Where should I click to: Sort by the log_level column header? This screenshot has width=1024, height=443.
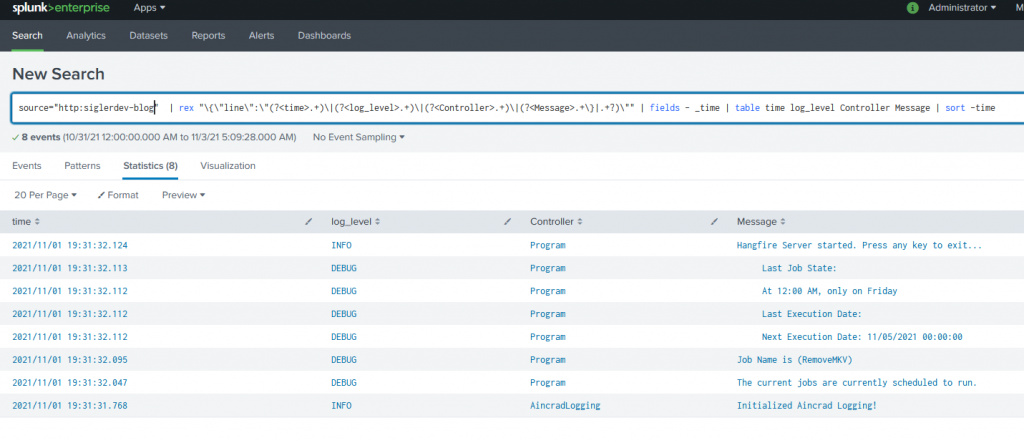(354, 222)
